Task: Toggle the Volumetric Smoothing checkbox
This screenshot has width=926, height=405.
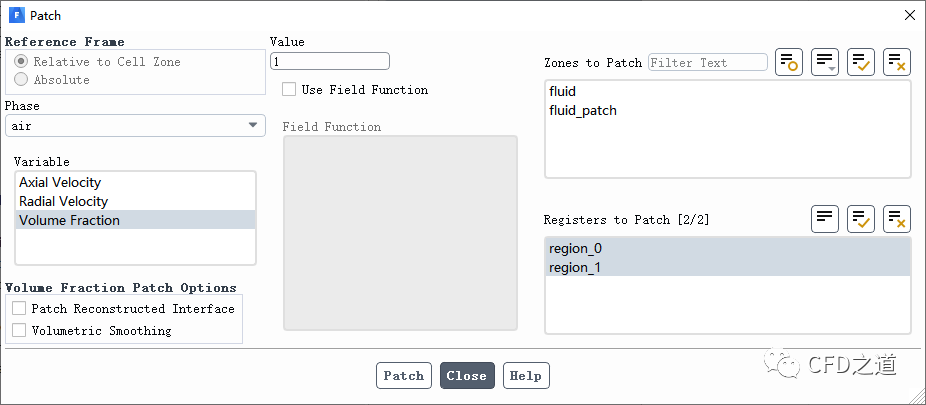Action: click(x=19, y=331)
